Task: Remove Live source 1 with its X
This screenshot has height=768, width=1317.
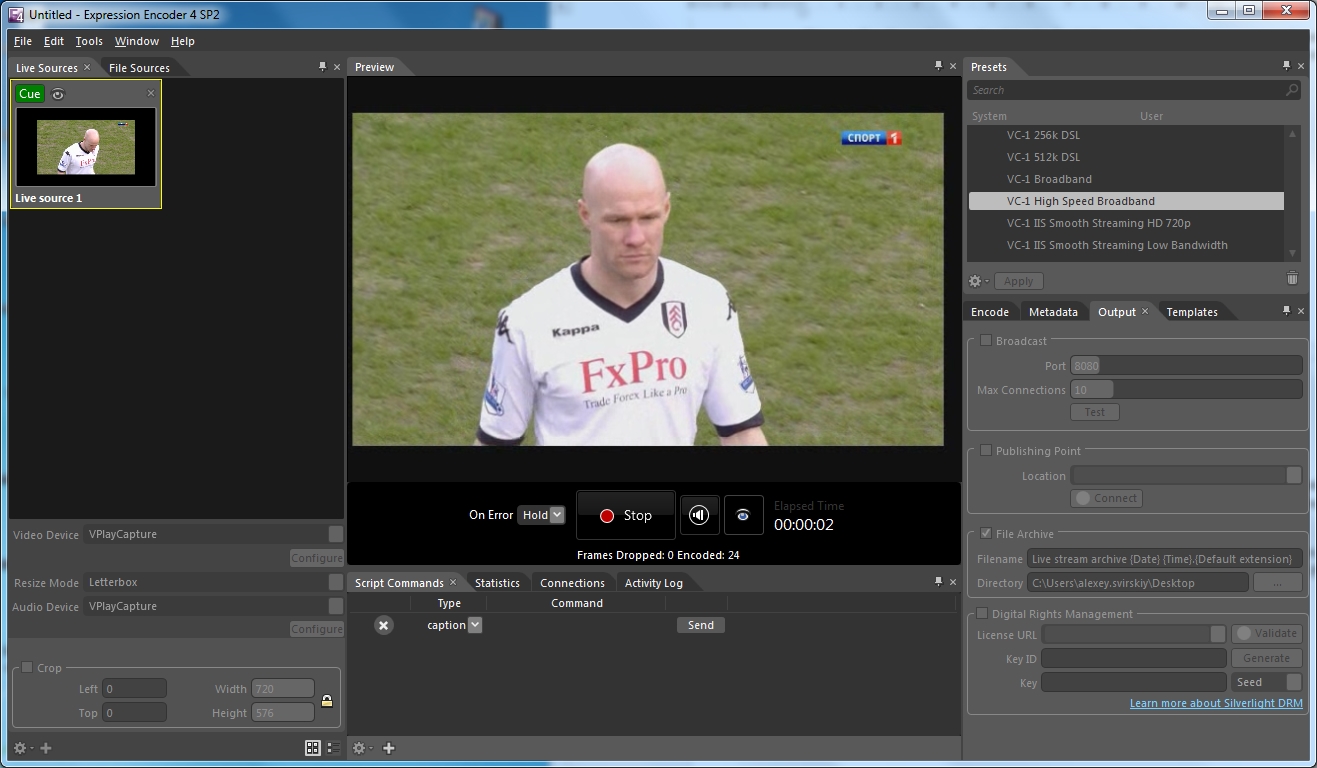Action: click(151, 93)
